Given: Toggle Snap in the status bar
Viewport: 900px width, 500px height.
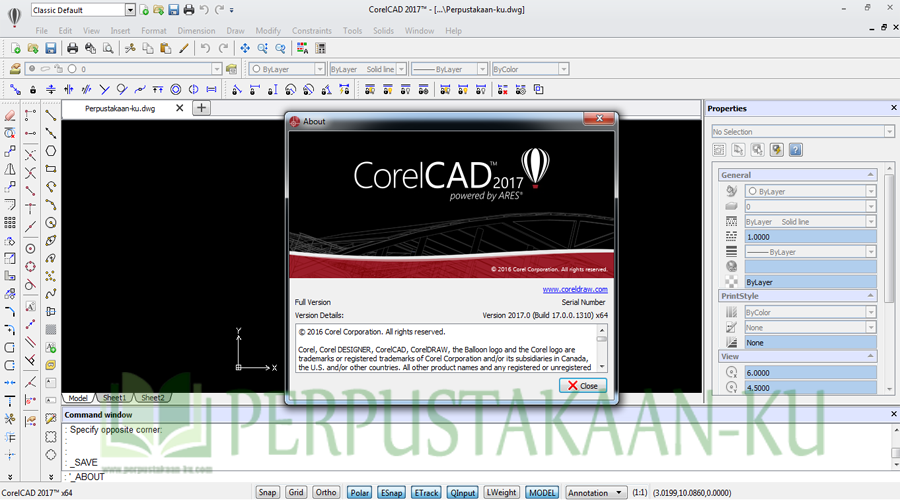Looking at the screenshot, I should pos(267,493).
